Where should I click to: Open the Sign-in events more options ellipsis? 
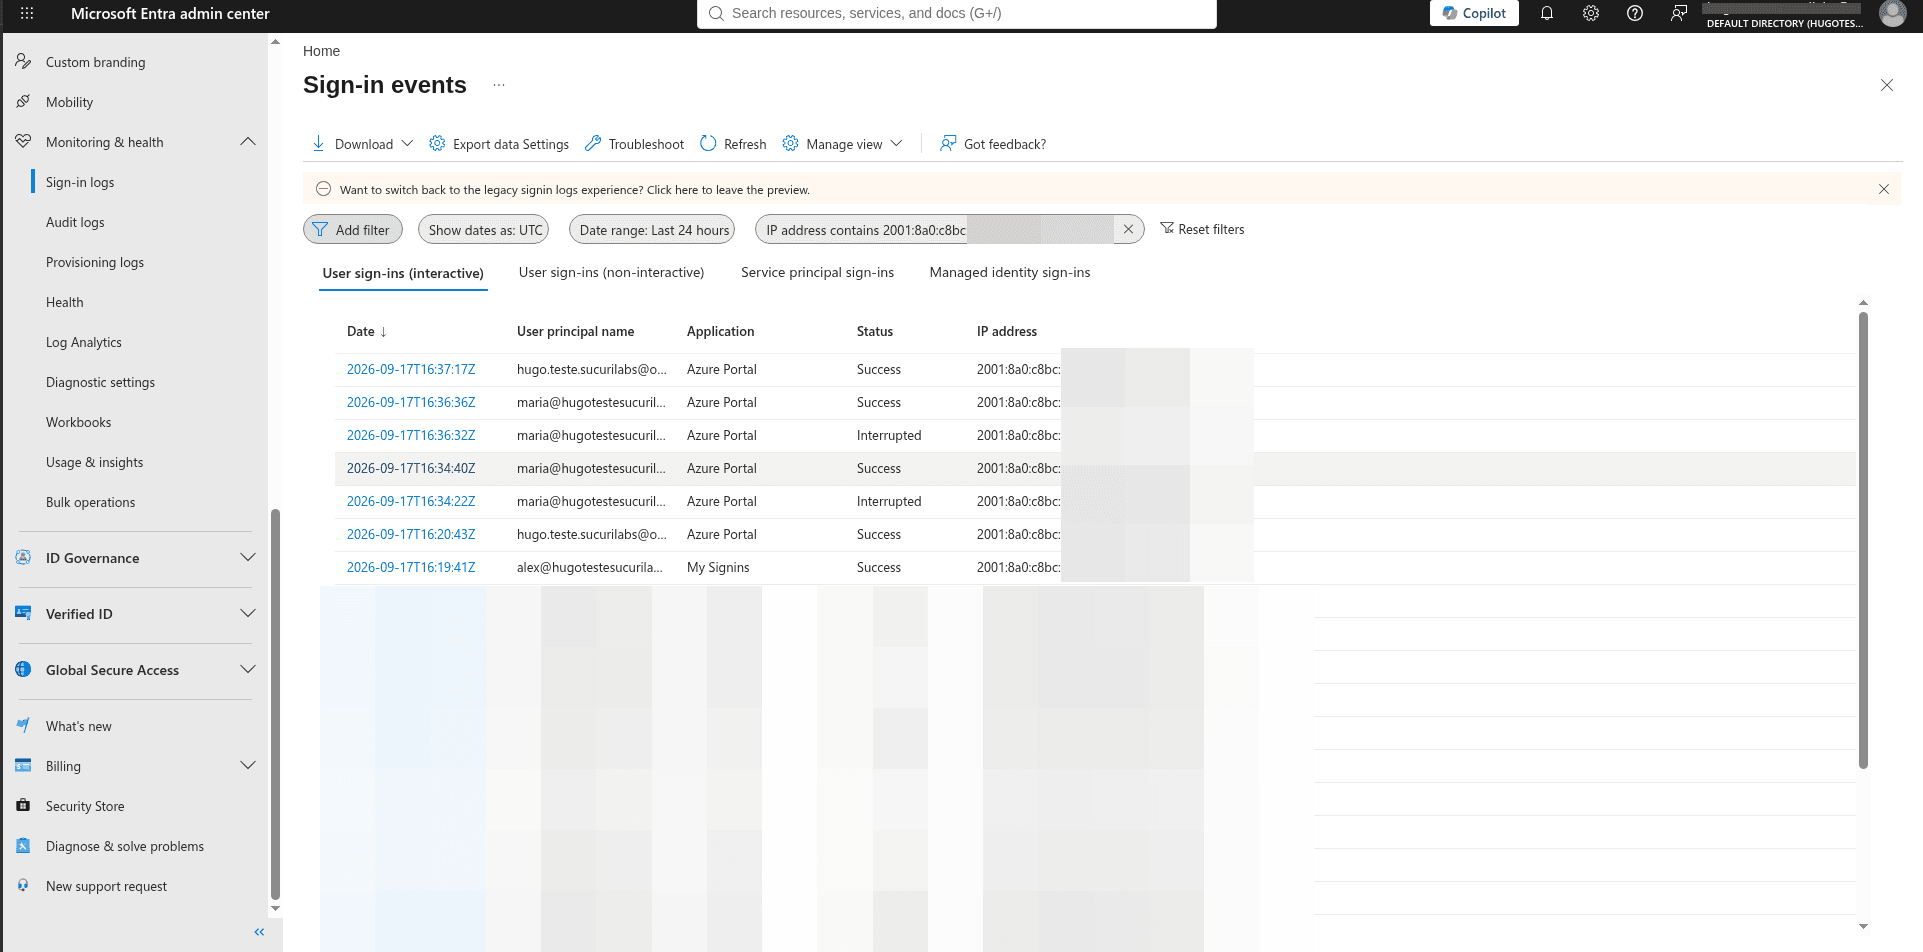point(499,85)
